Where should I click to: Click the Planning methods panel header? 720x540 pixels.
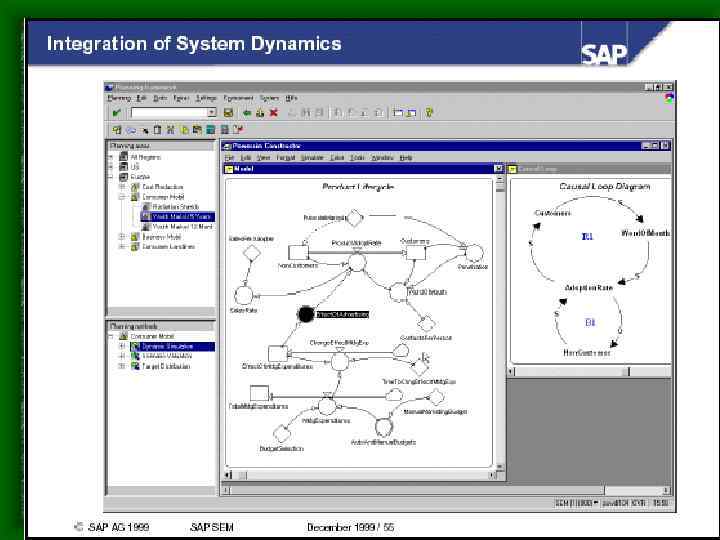click(161, 326)
